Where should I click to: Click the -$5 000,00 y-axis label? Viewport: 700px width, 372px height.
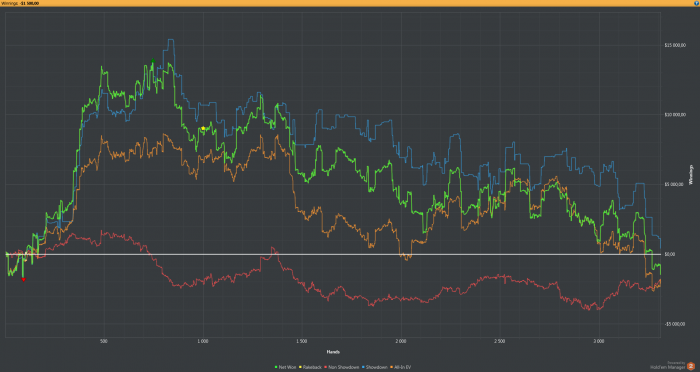point(674,324)
